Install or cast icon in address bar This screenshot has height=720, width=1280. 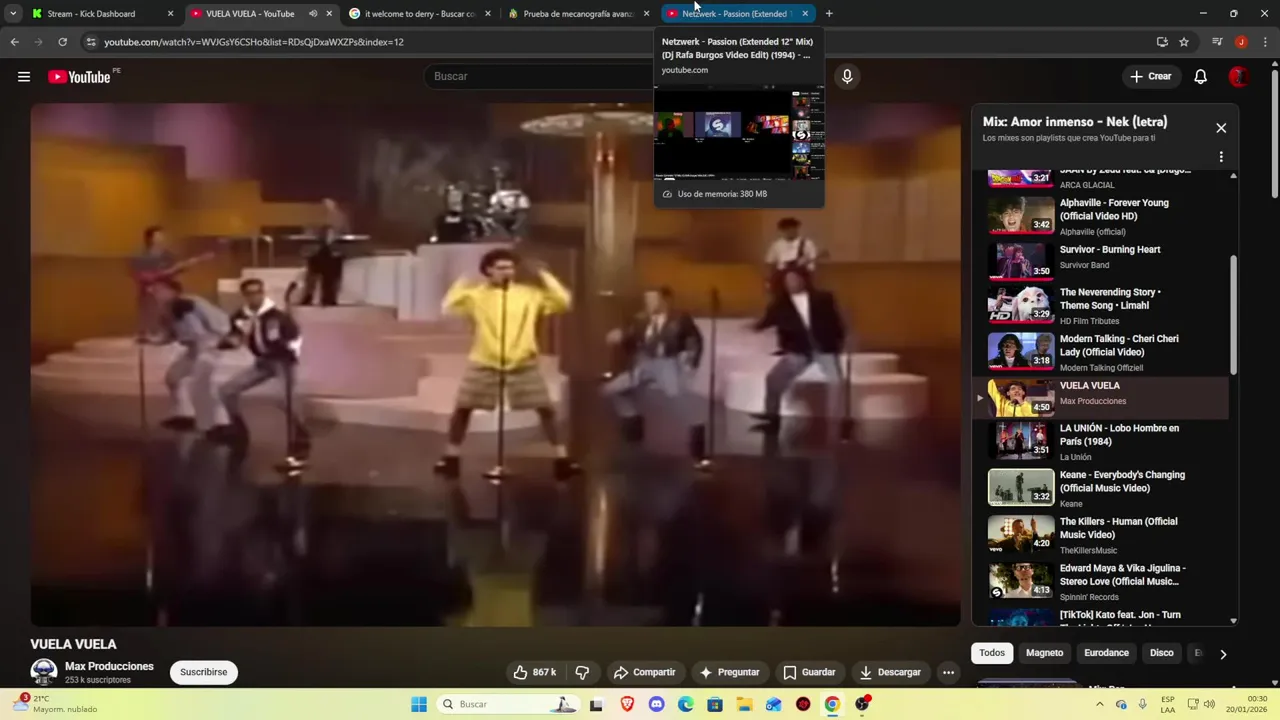pyautogui.click(x=1162, y=42)
